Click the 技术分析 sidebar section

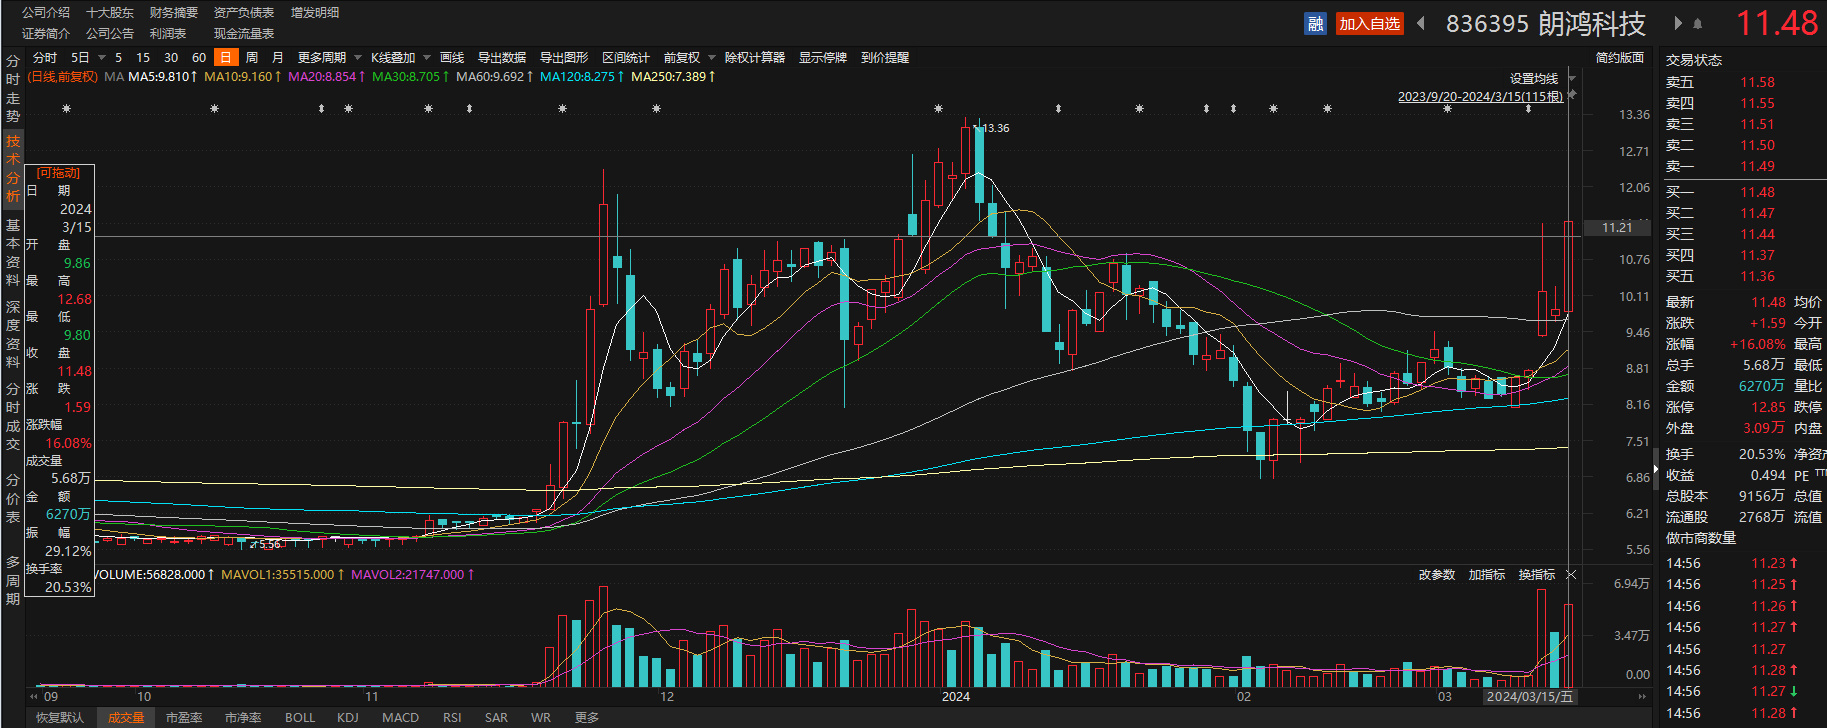pyautogui.click(x=13, y=168)
